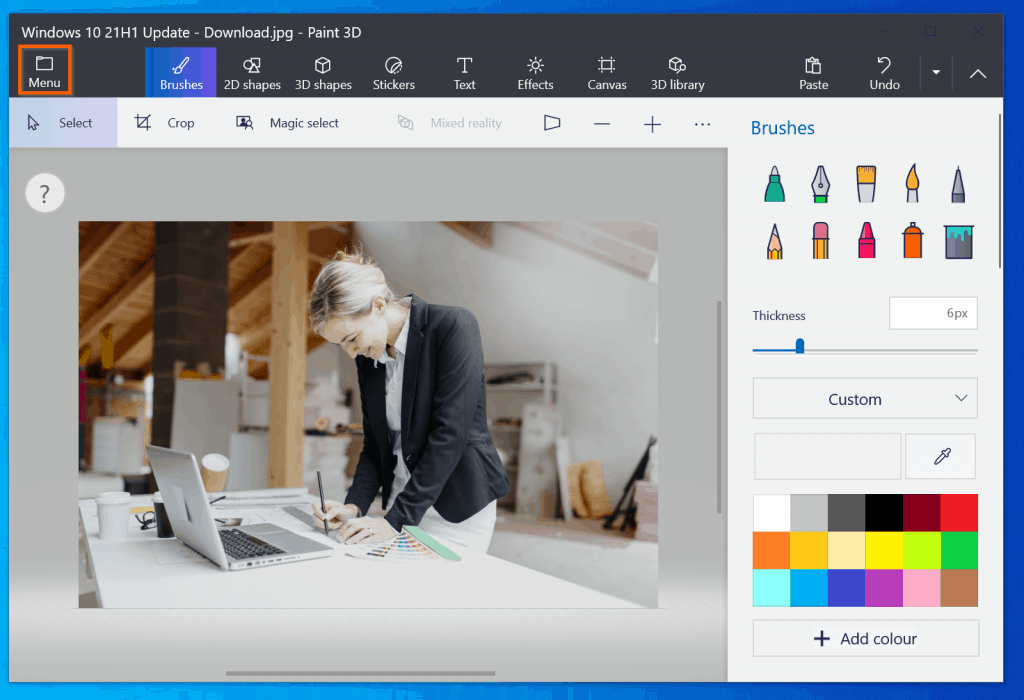Open the Stickers tab

(394, 72)
